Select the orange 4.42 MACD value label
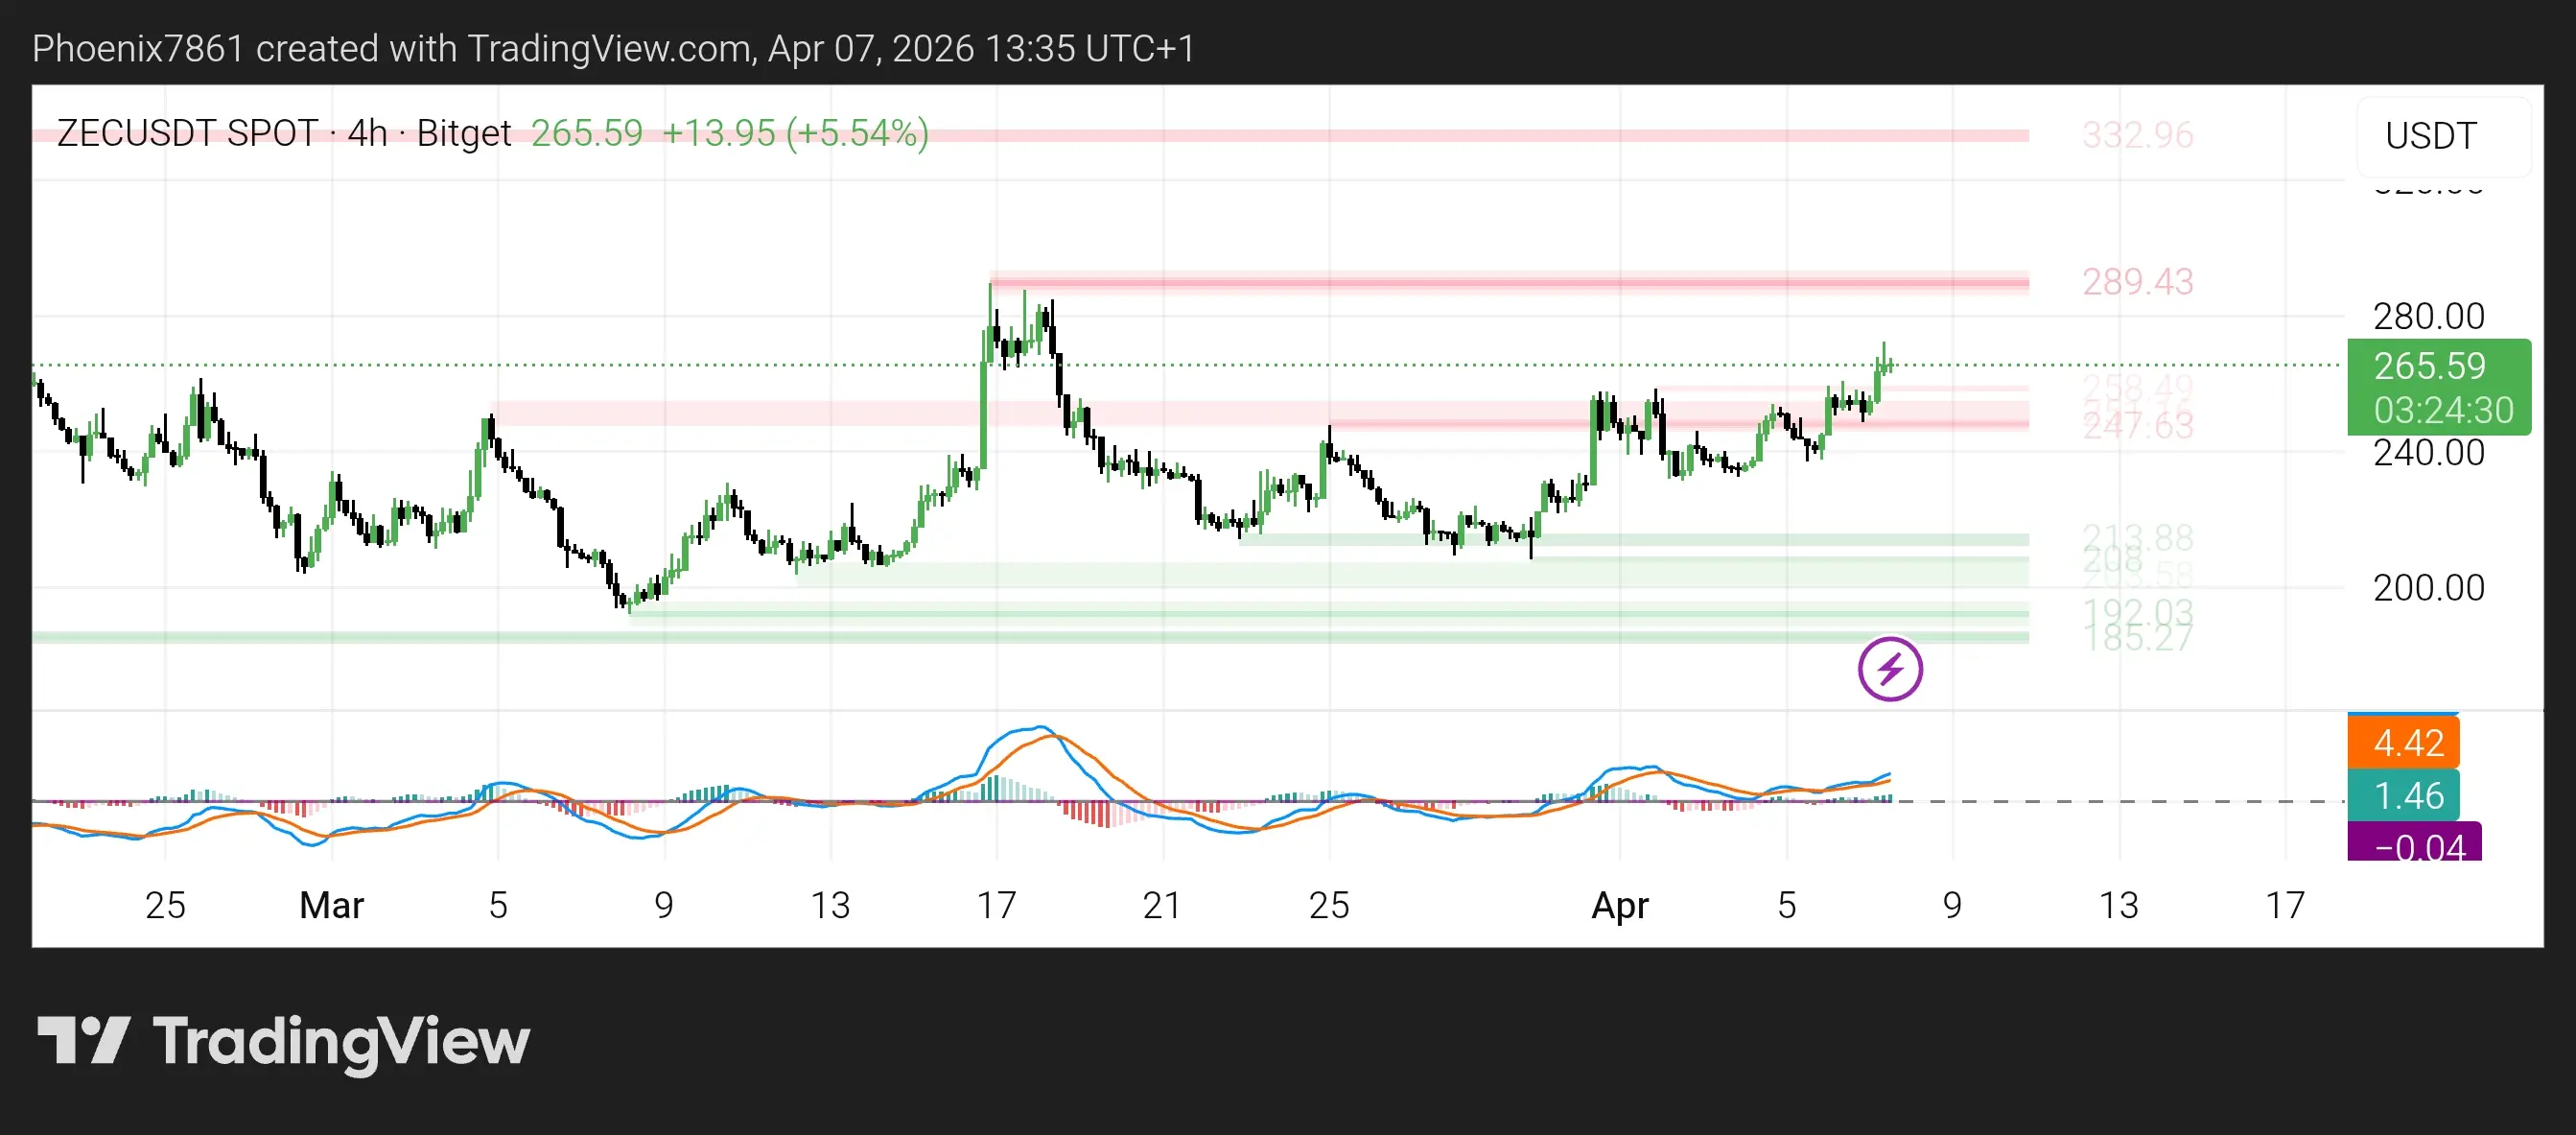 pos(2406,743)
